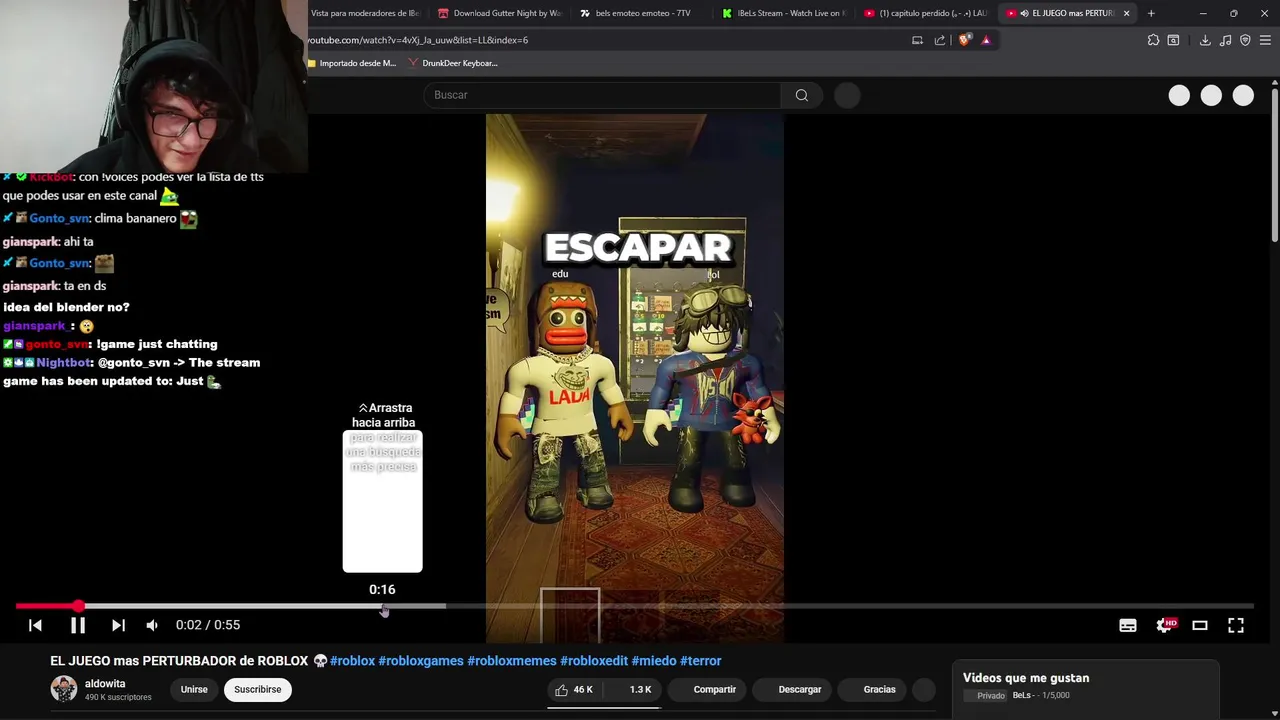Subscribe via the Suscribirse button
The width and height of the screenshot is (1280, 720).
click(x=258, y=689)
